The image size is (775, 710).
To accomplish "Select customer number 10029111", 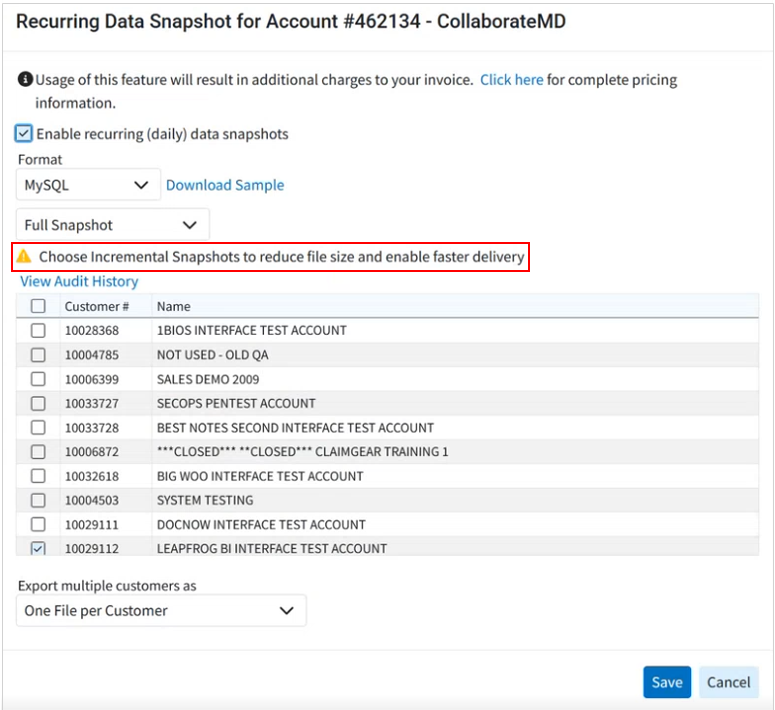I will (92, 525).
